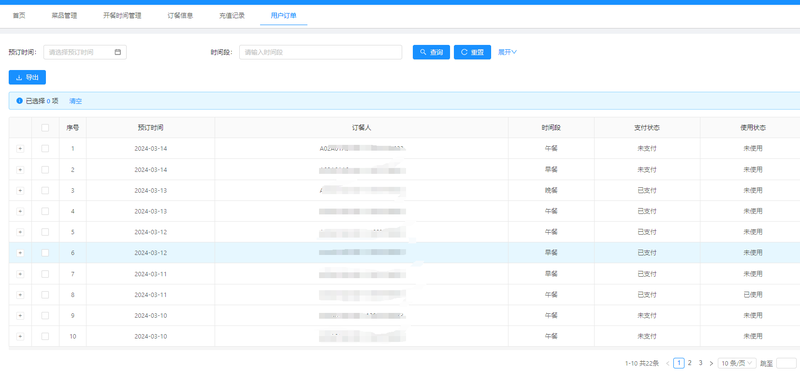The height and width of the screenshot is (381, 800).
Task: Expand row 3 details
Action: coord(20,190)
